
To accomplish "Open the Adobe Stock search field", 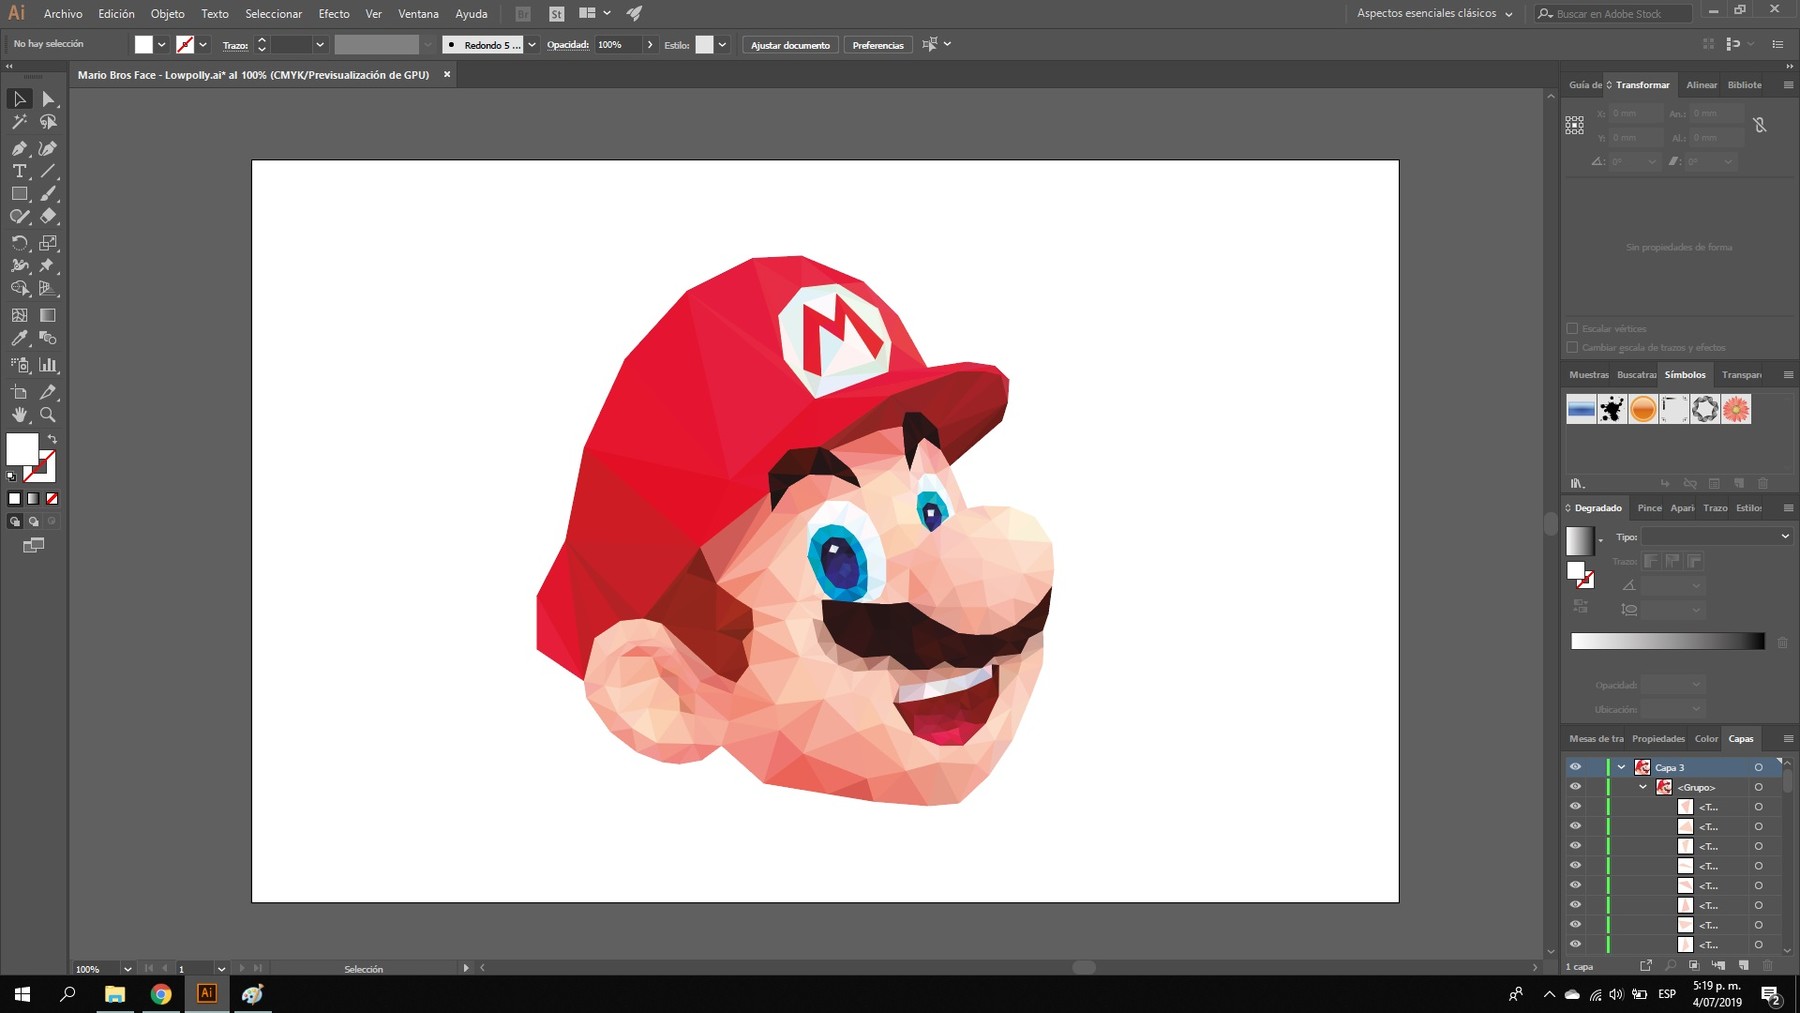I will [1612, 13].
